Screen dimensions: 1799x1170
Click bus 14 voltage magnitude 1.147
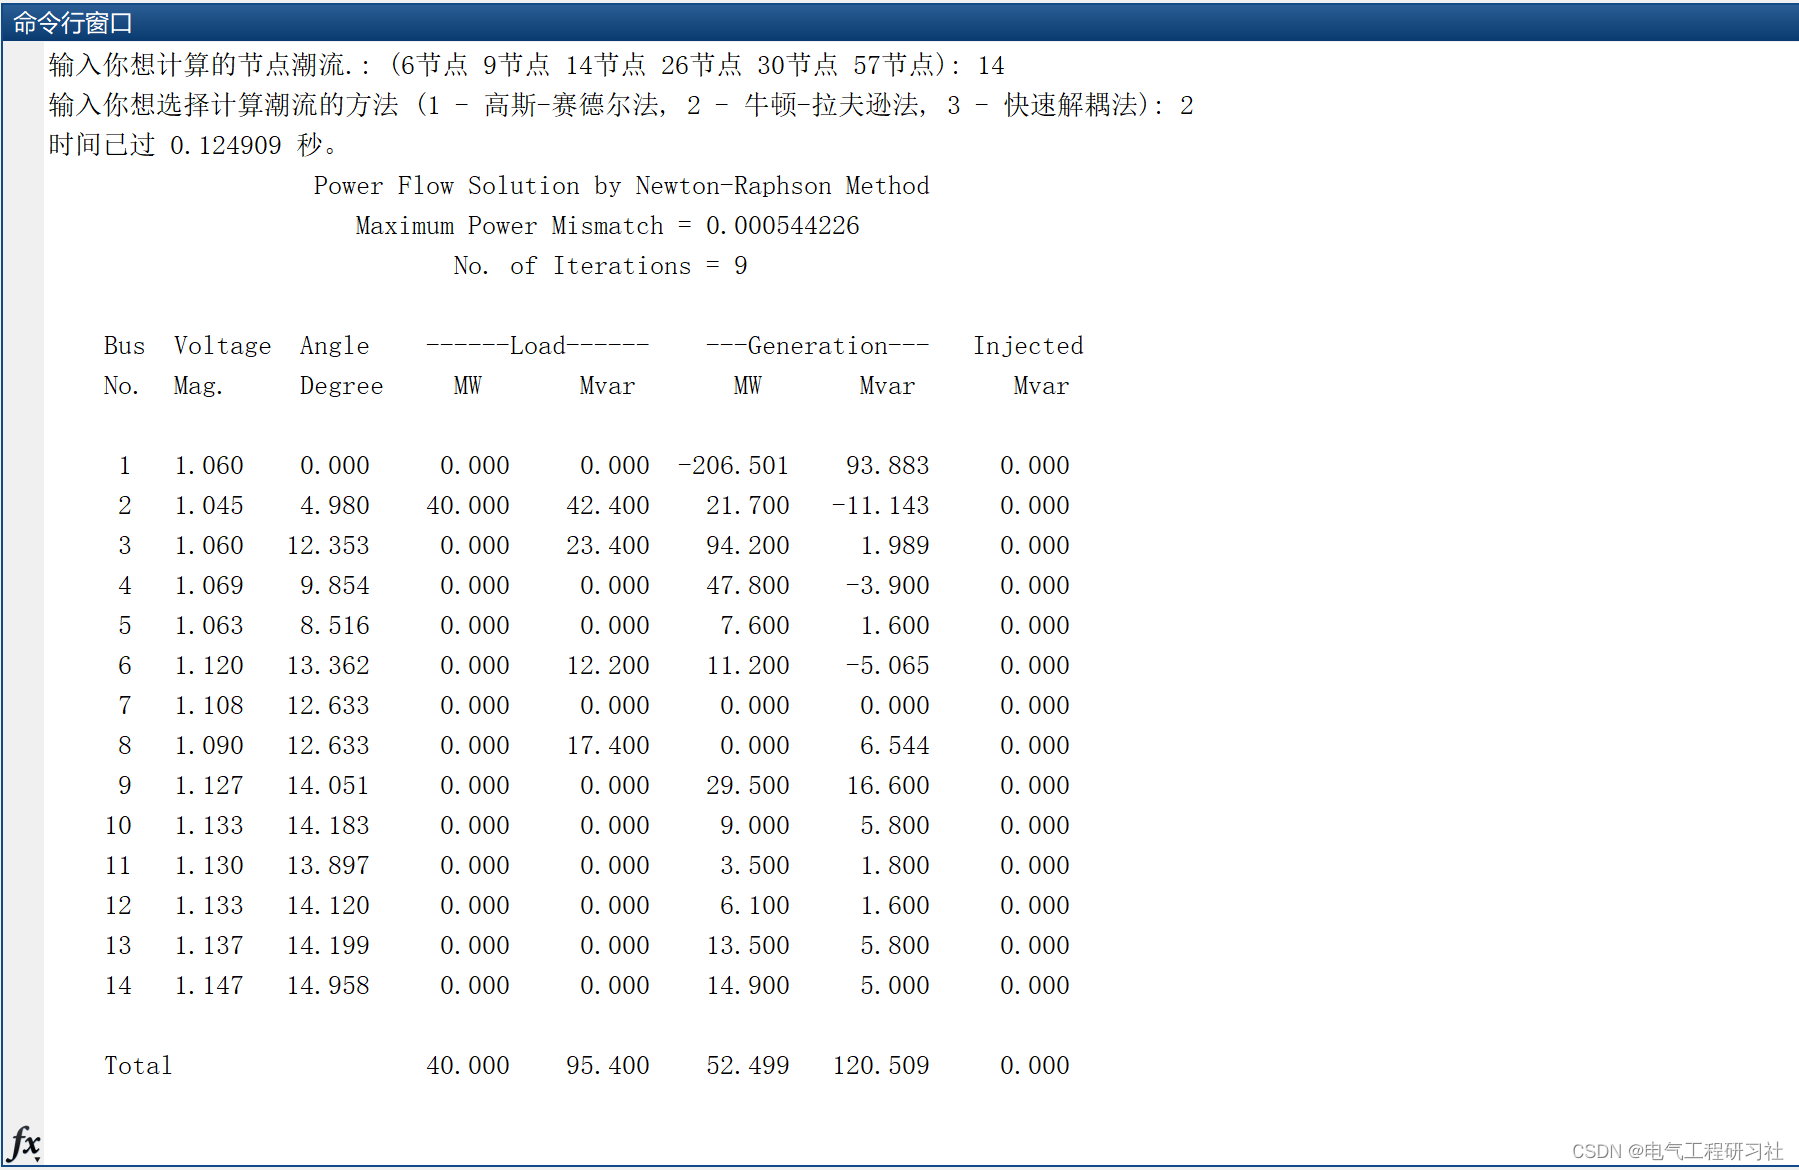[209, 986]
